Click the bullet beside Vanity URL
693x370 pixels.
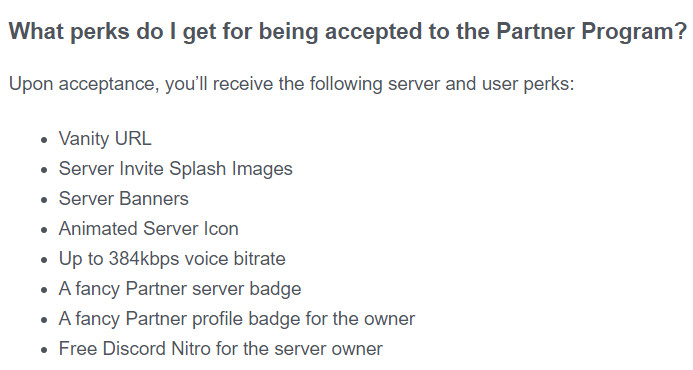click(x=44, y=140)
